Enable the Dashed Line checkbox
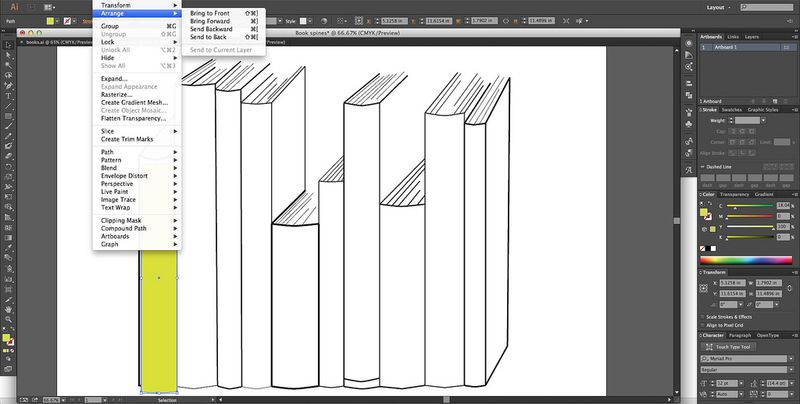800x404 pixels. 702,167
